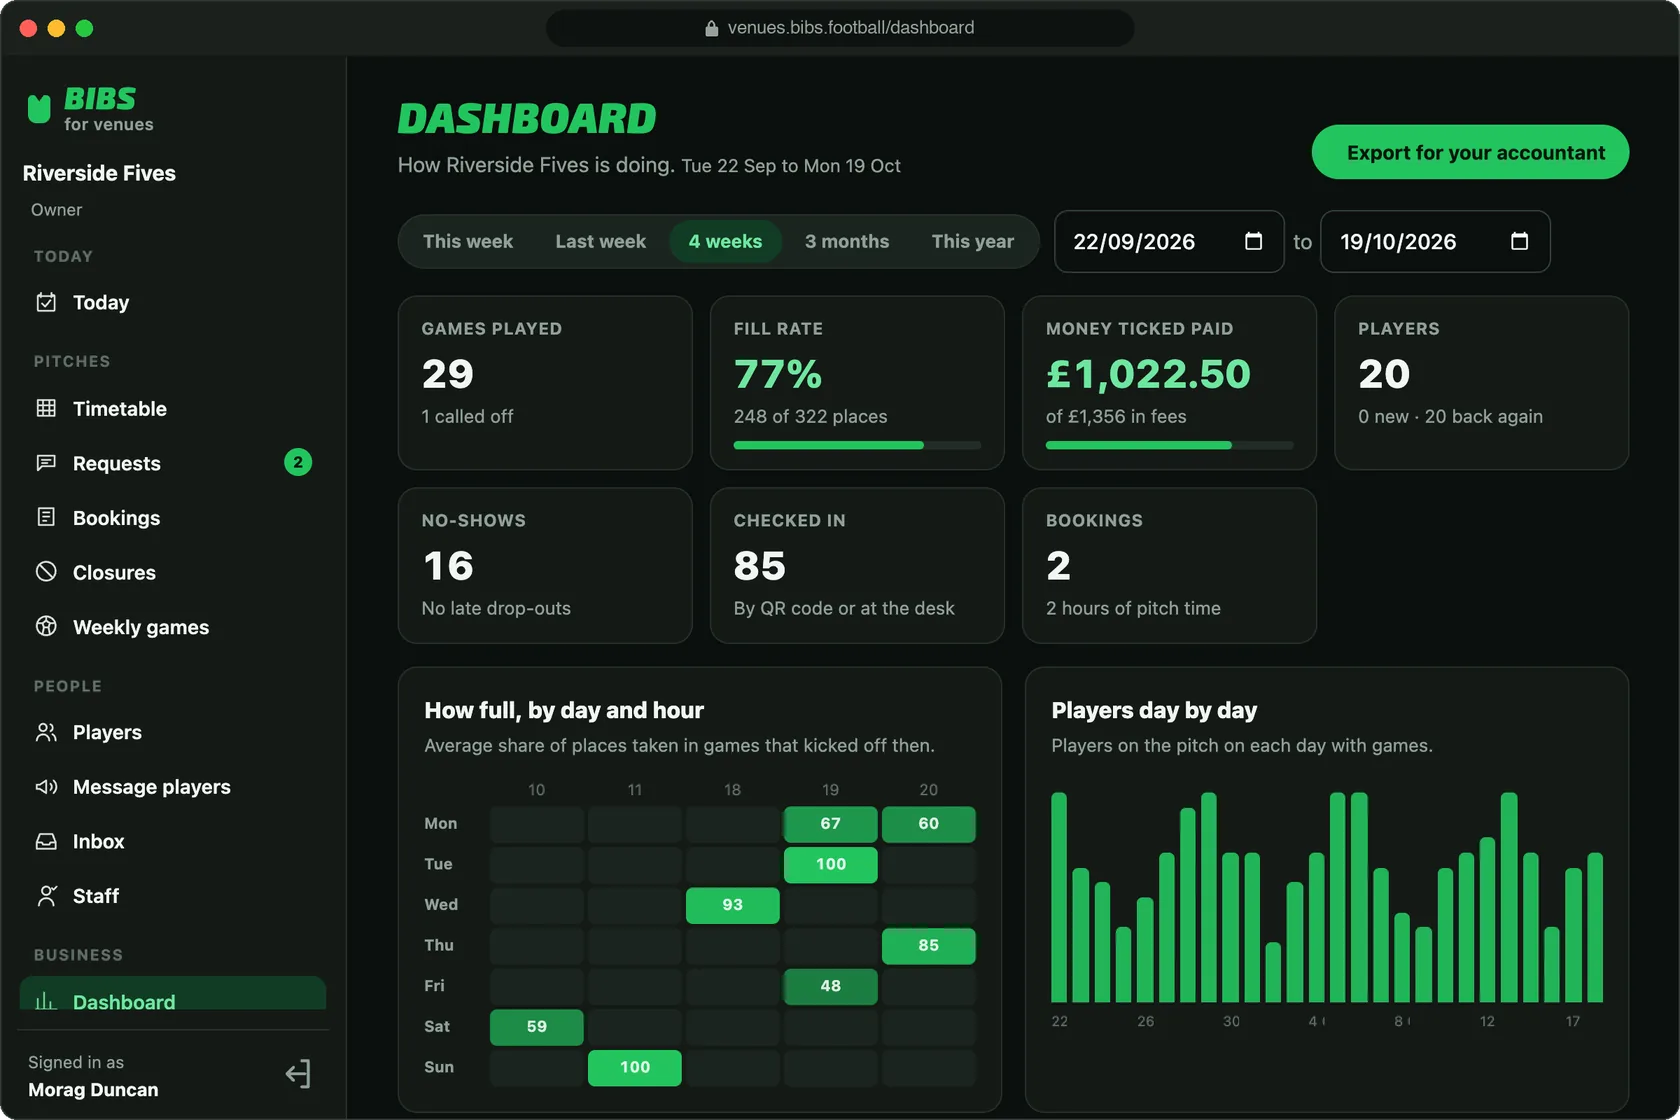Viewport: 1680px width, 1120px height.
Task: Click the start date field 22/09/2026
Action: pyautogui.click(x=1169, y=241)
